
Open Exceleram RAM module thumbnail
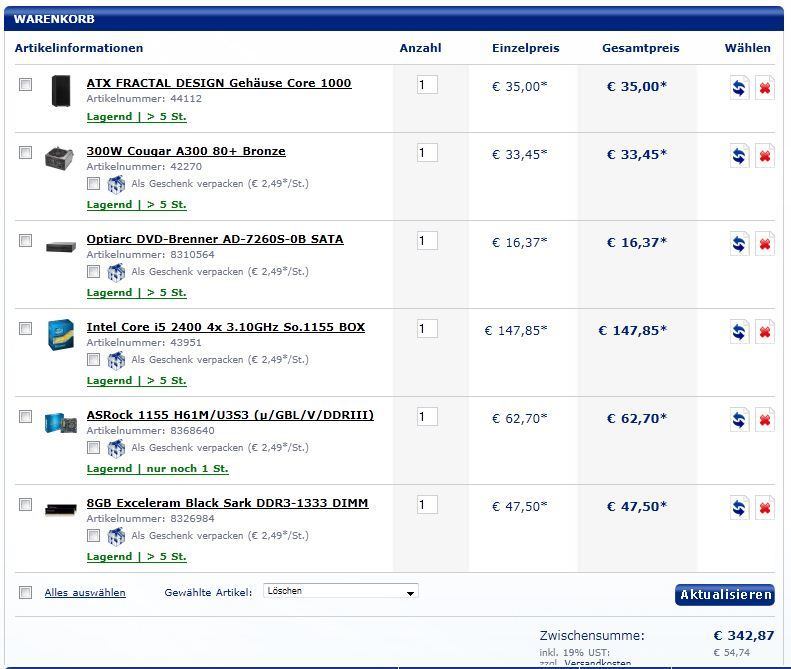61,510
